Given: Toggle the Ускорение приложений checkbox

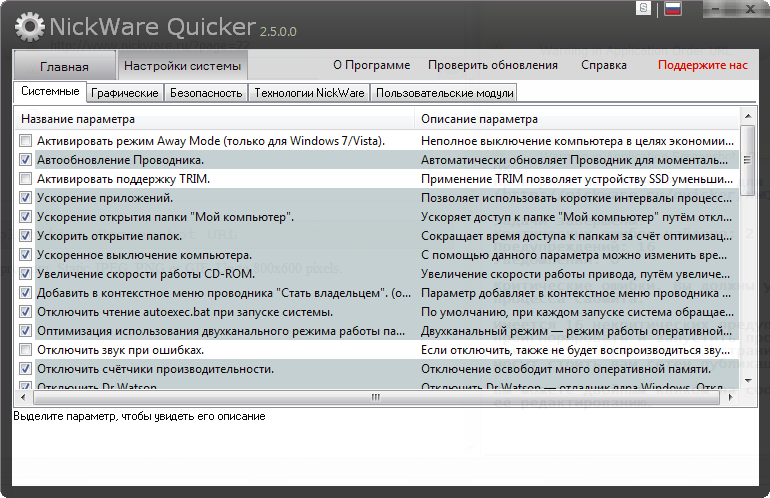Looking at the screenshot, I should click(26, 198).
